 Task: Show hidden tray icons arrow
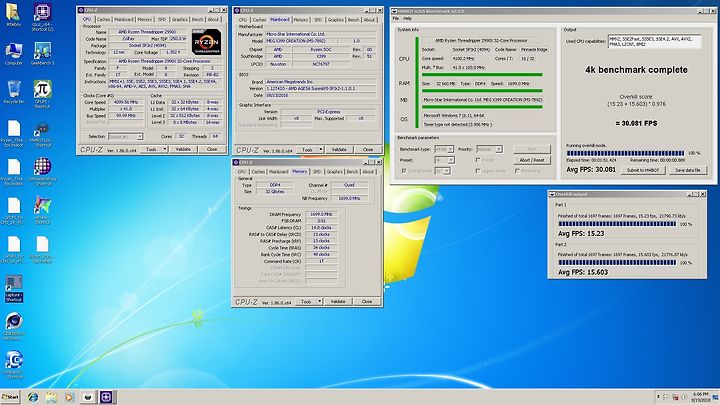(658, 397)
